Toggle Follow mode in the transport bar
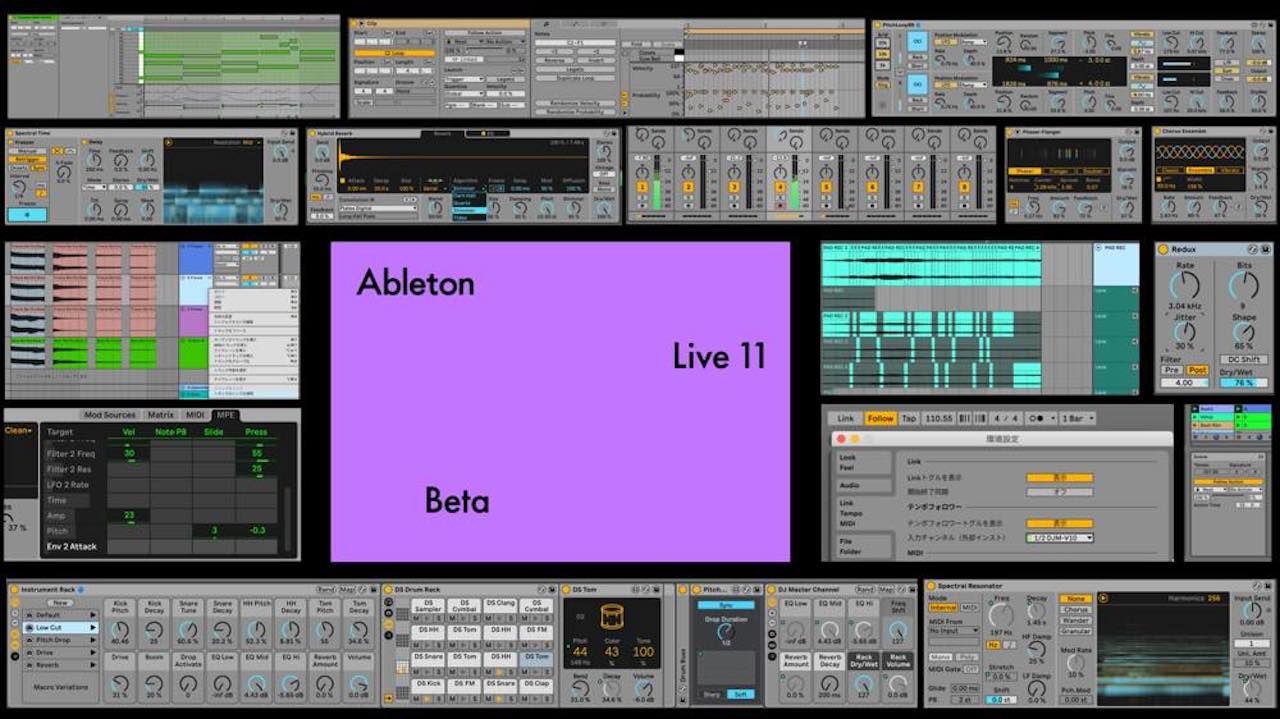The width and height of the screenshot is (1280, 719). [x=880, y=418]
